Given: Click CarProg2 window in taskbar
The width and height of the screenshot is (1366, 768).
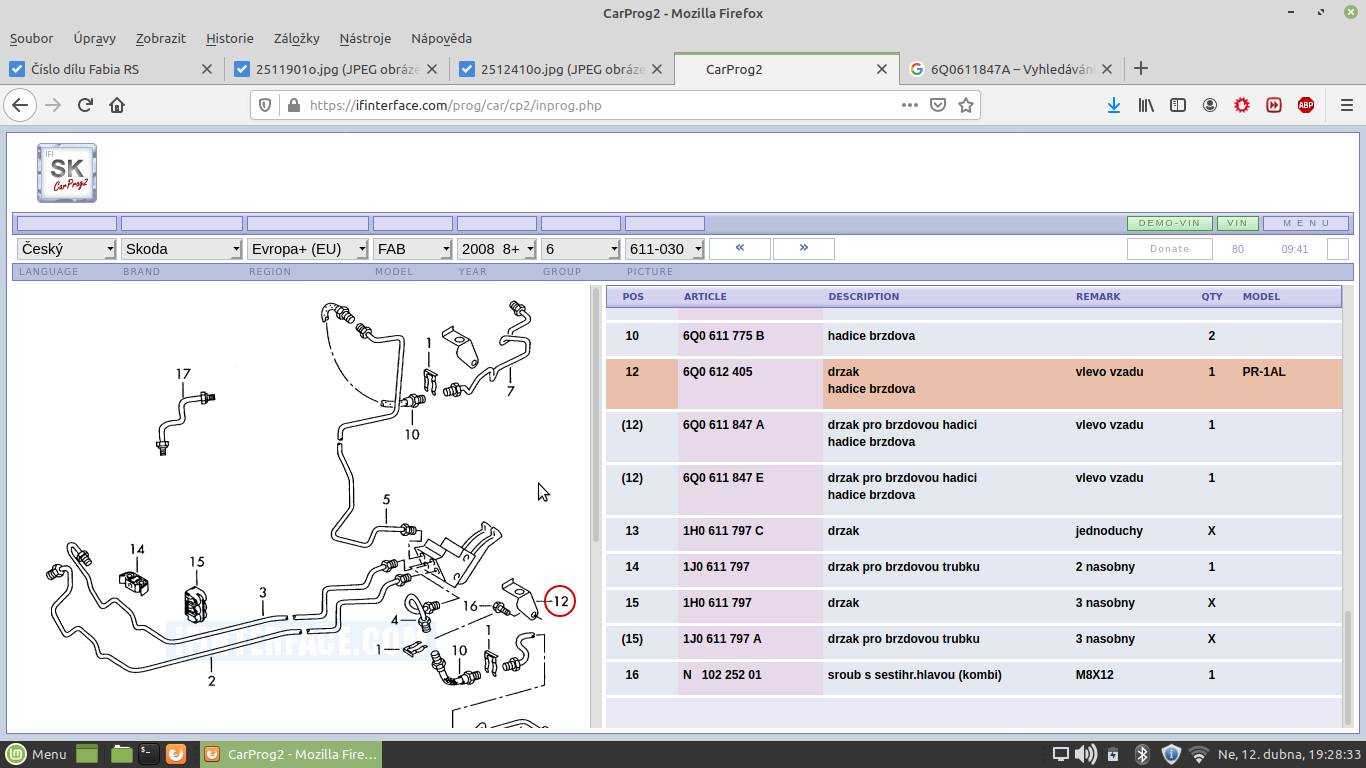Looking at the screenshot, I should (291, 754).
